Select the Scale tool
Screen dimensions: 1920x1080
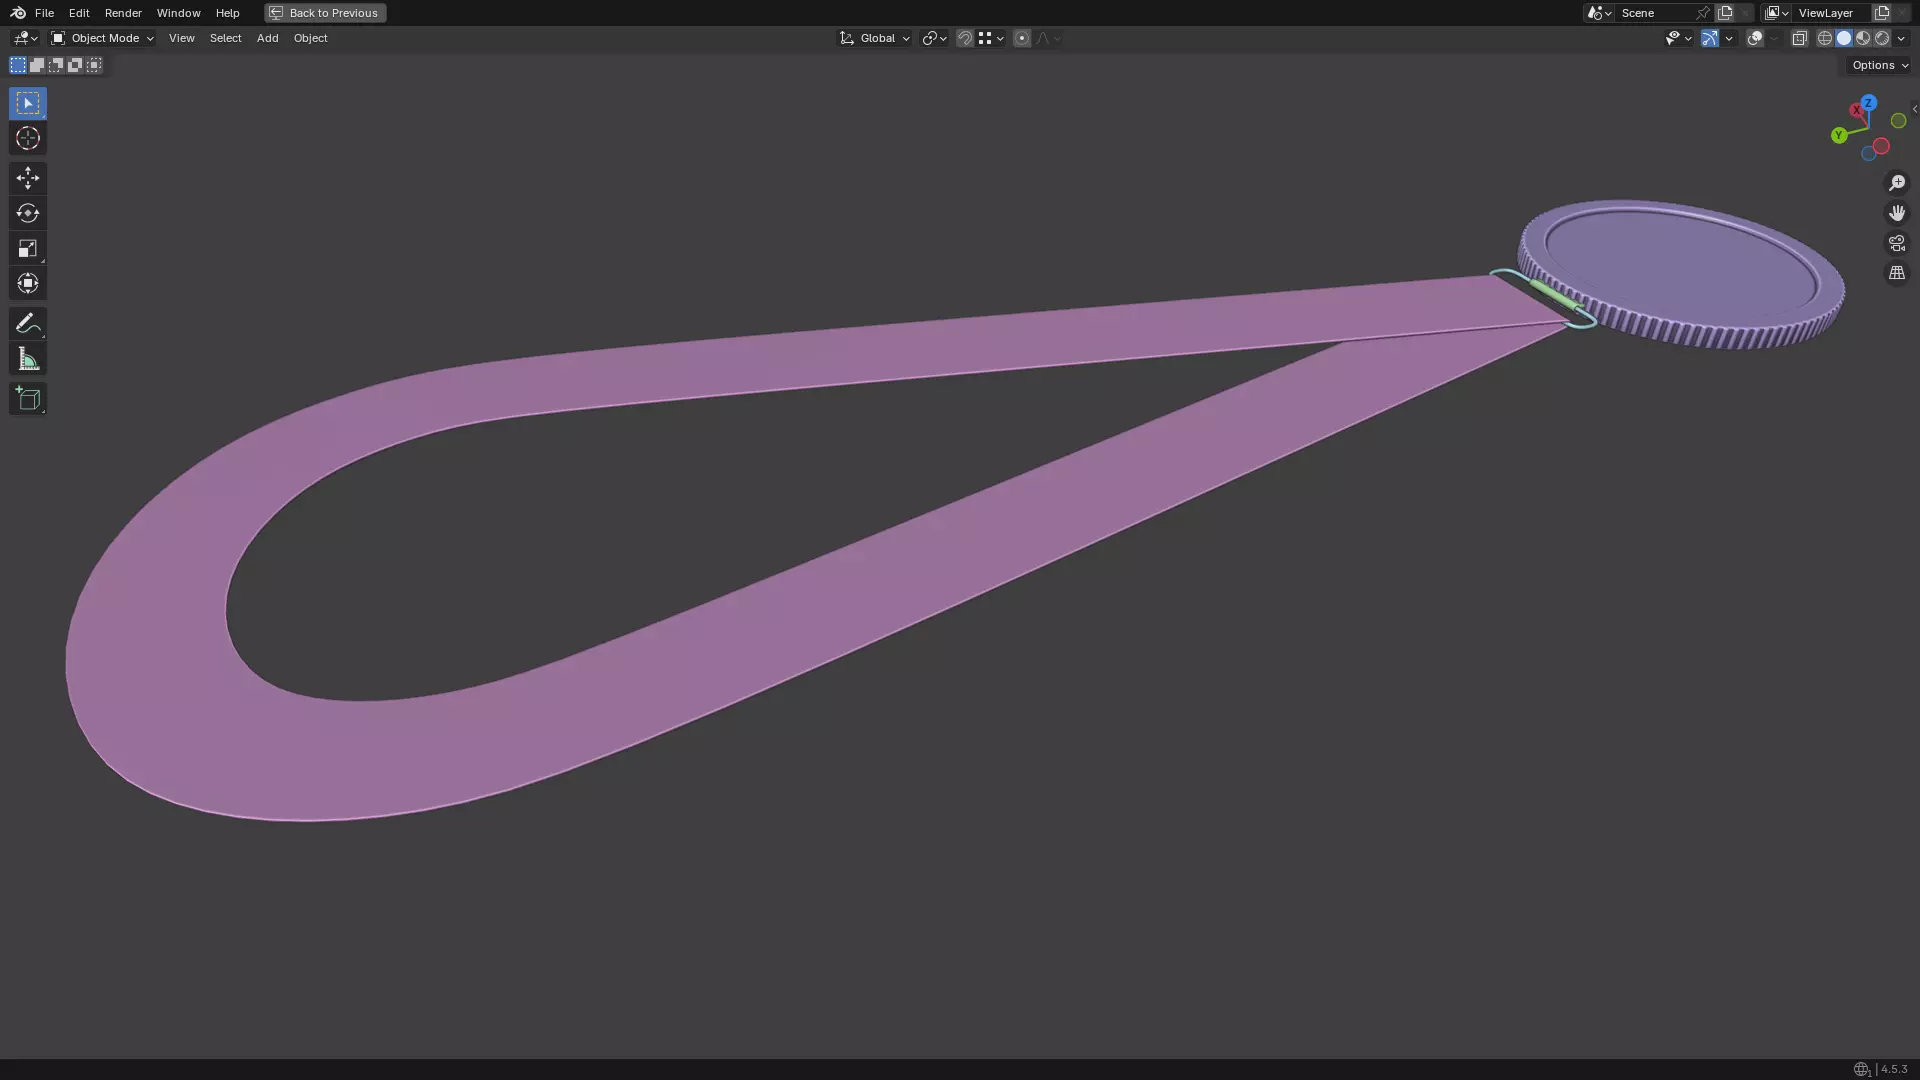(28, 248)
